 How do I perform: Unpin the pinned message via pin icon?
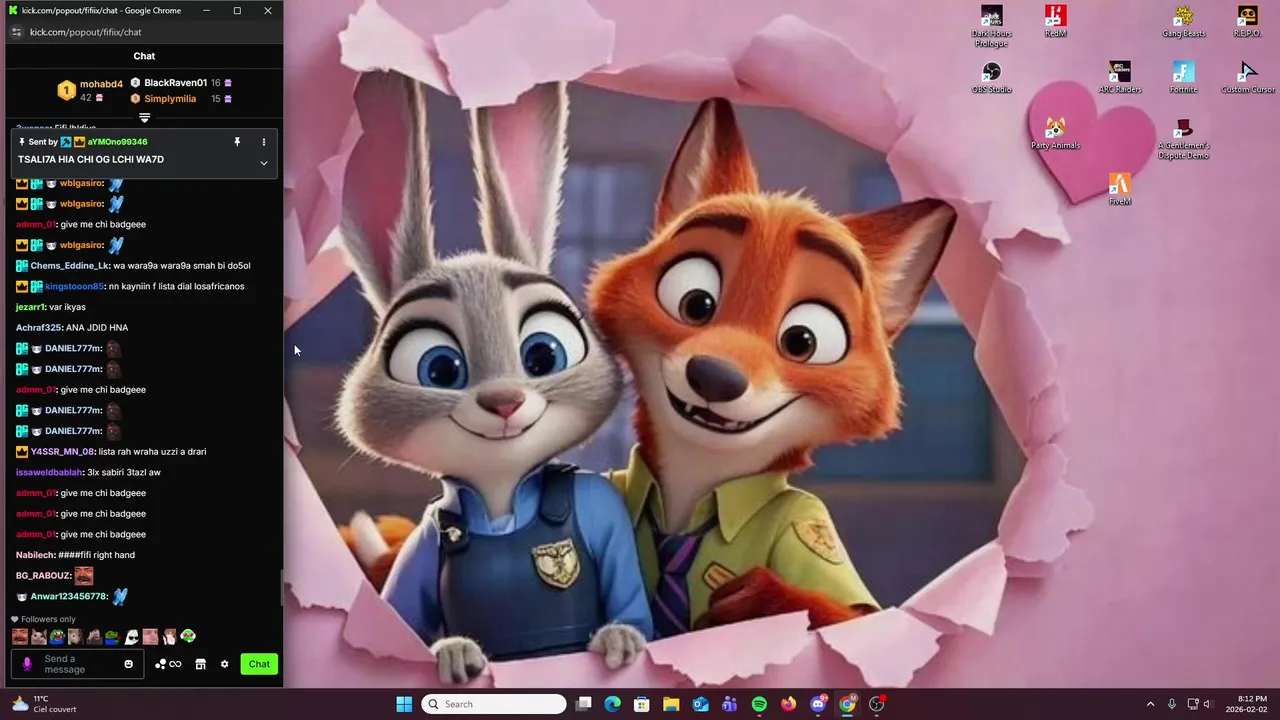tap(237, 142)
